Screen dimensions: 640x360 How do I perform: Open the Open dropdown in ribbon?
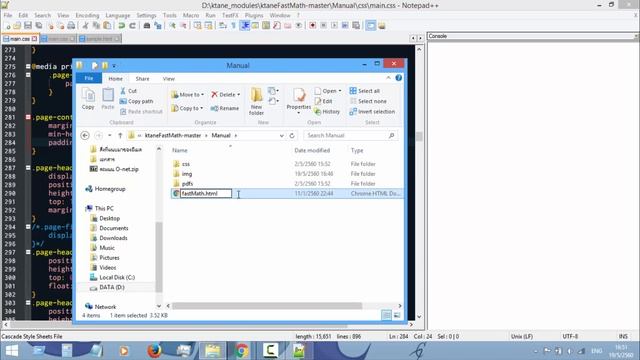pyautogui.click(x=328, y=91)
